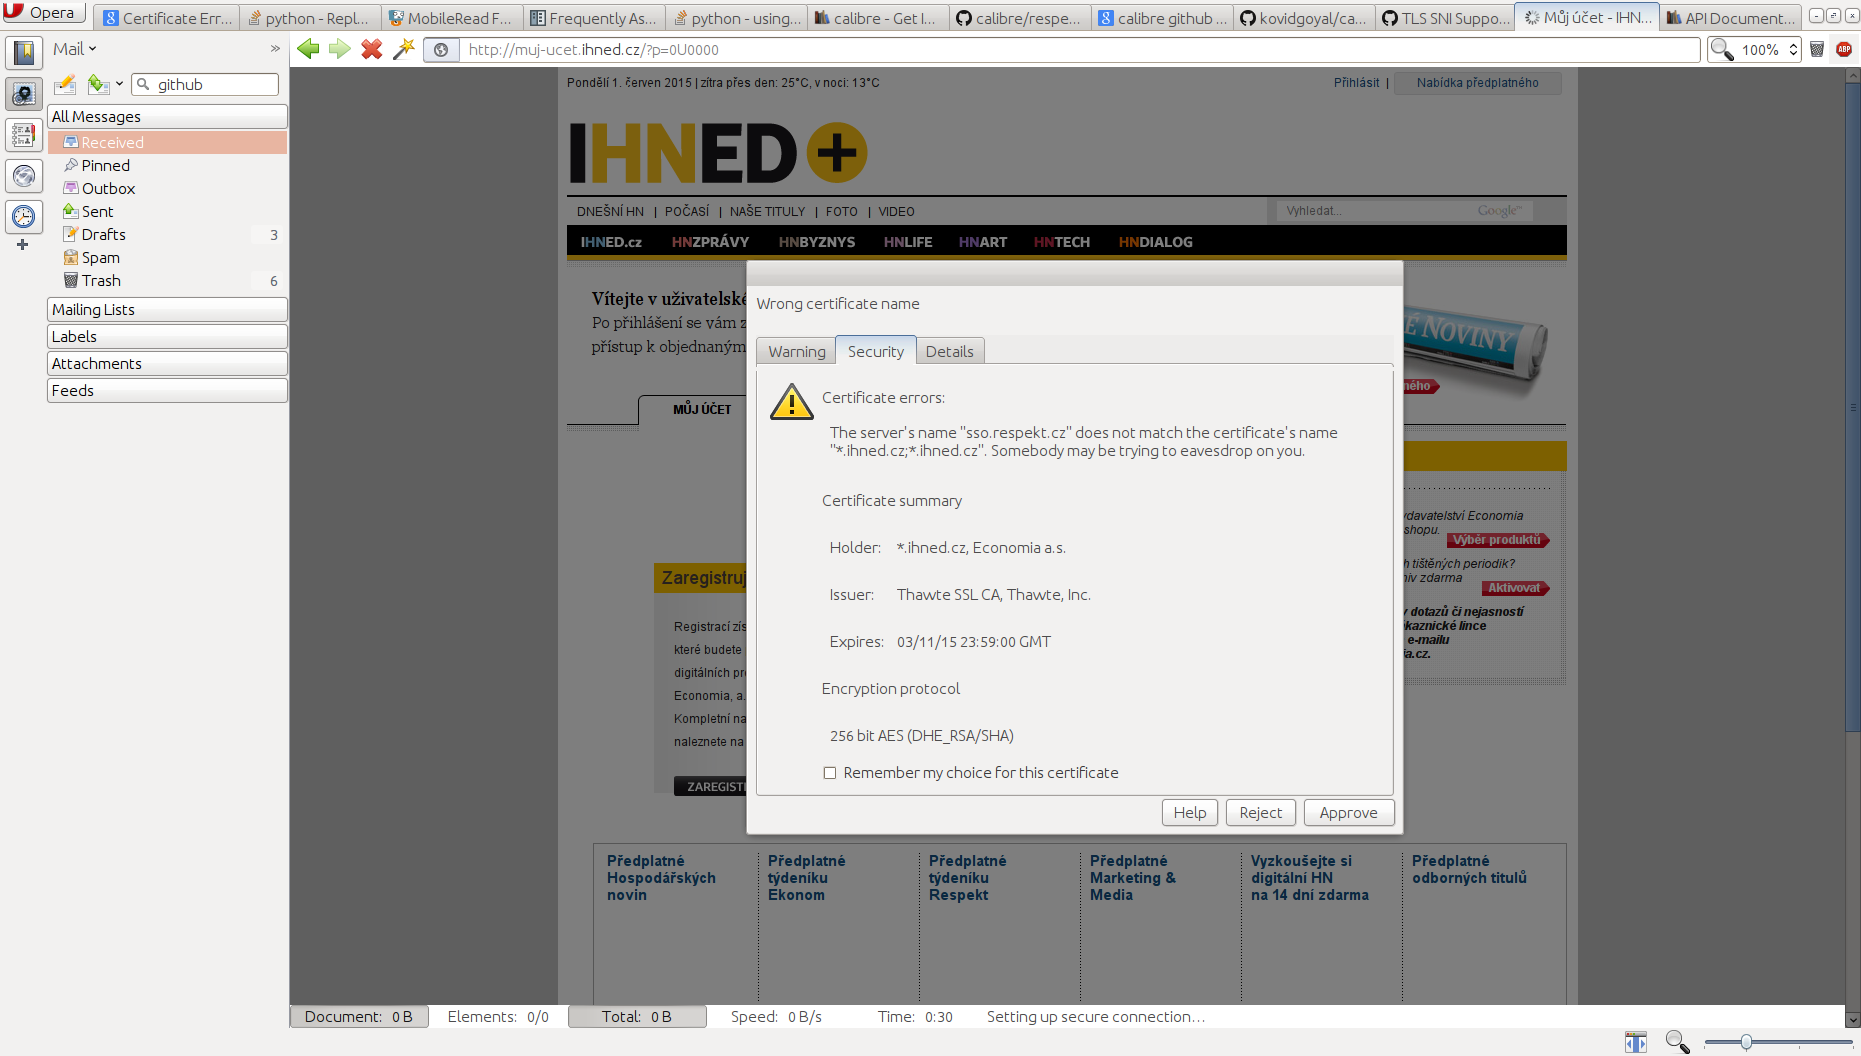Click the fit-to-width icon in the bottom bar

point(1636,1042)
